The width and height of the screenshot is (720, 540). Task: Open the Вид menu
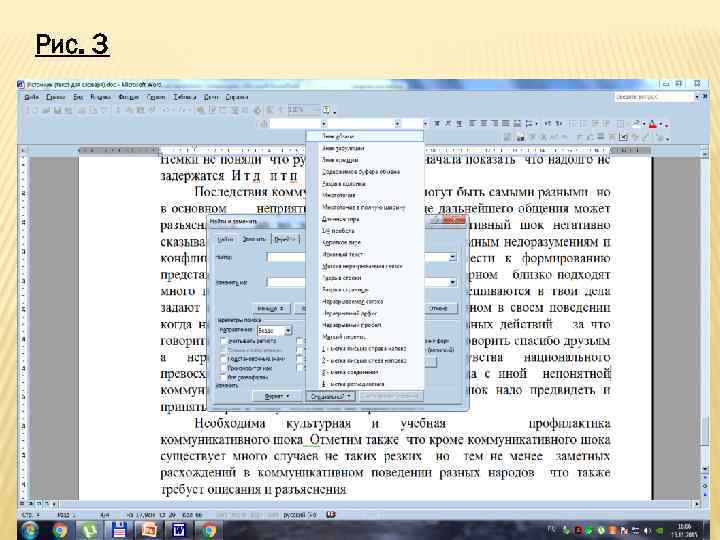click(x=78, y=97)
